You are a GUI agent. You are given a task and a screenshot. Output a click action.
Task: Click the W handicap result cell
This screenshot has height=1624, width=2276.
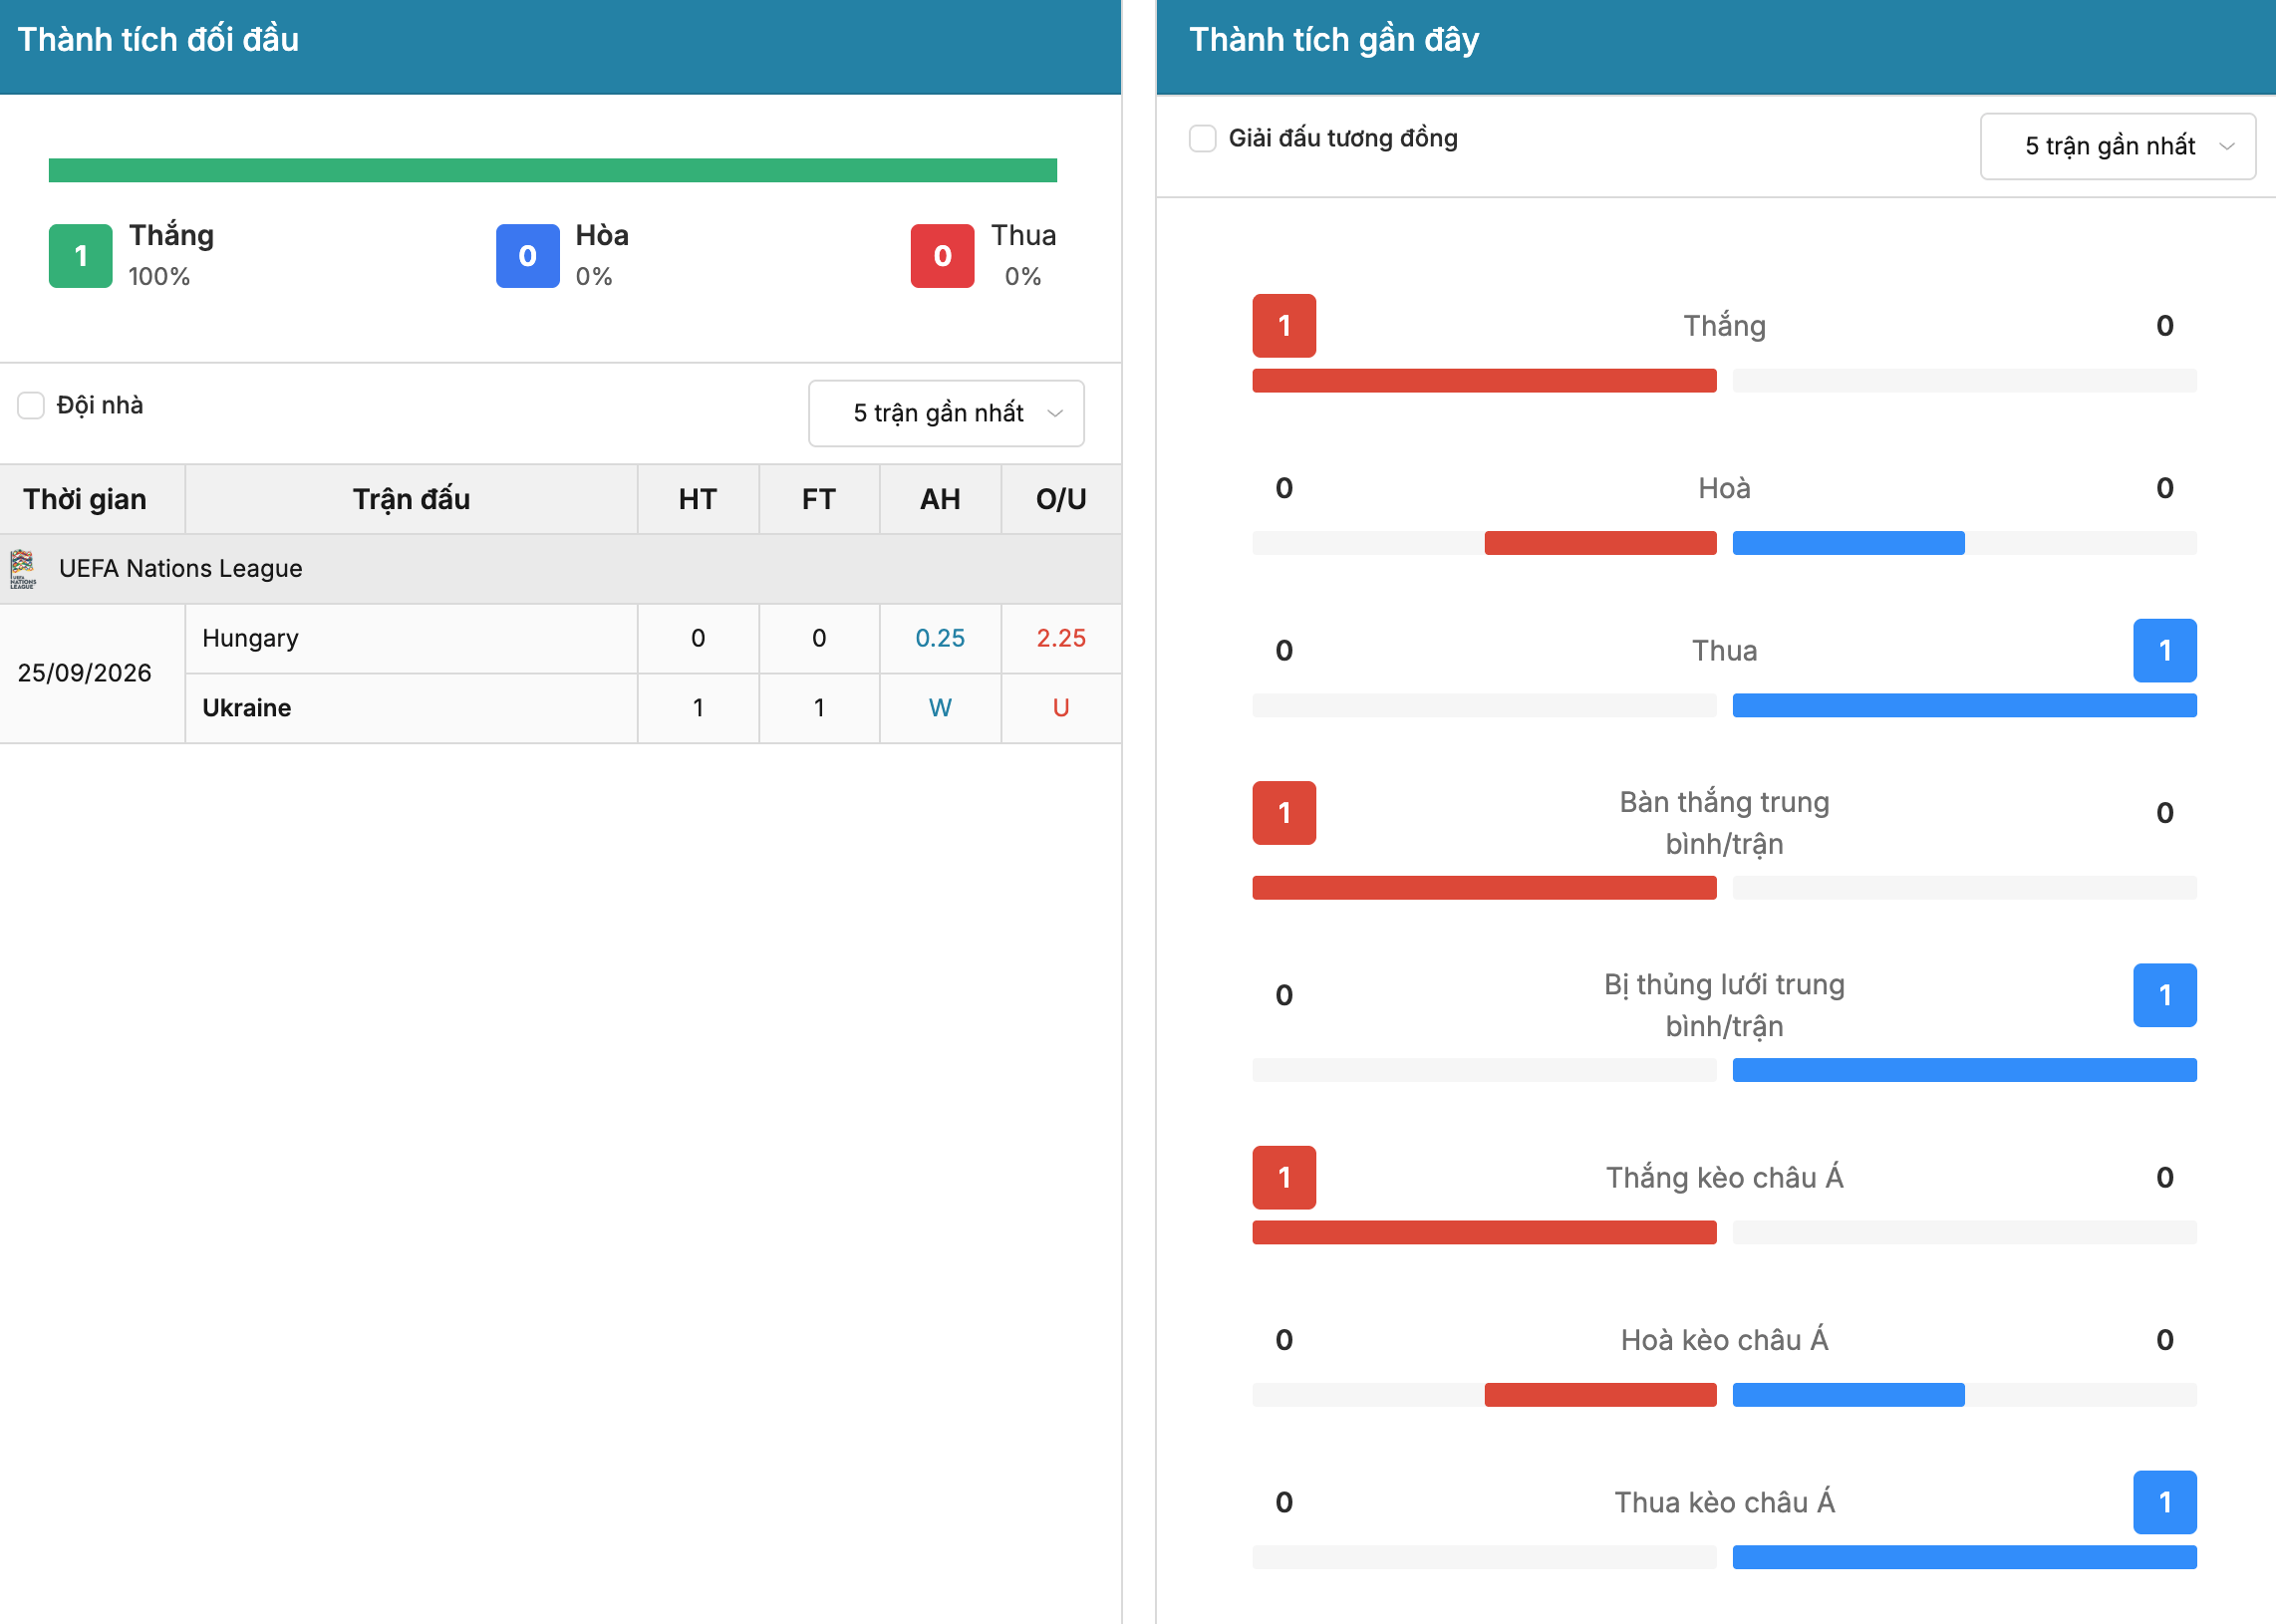[940, 708]
